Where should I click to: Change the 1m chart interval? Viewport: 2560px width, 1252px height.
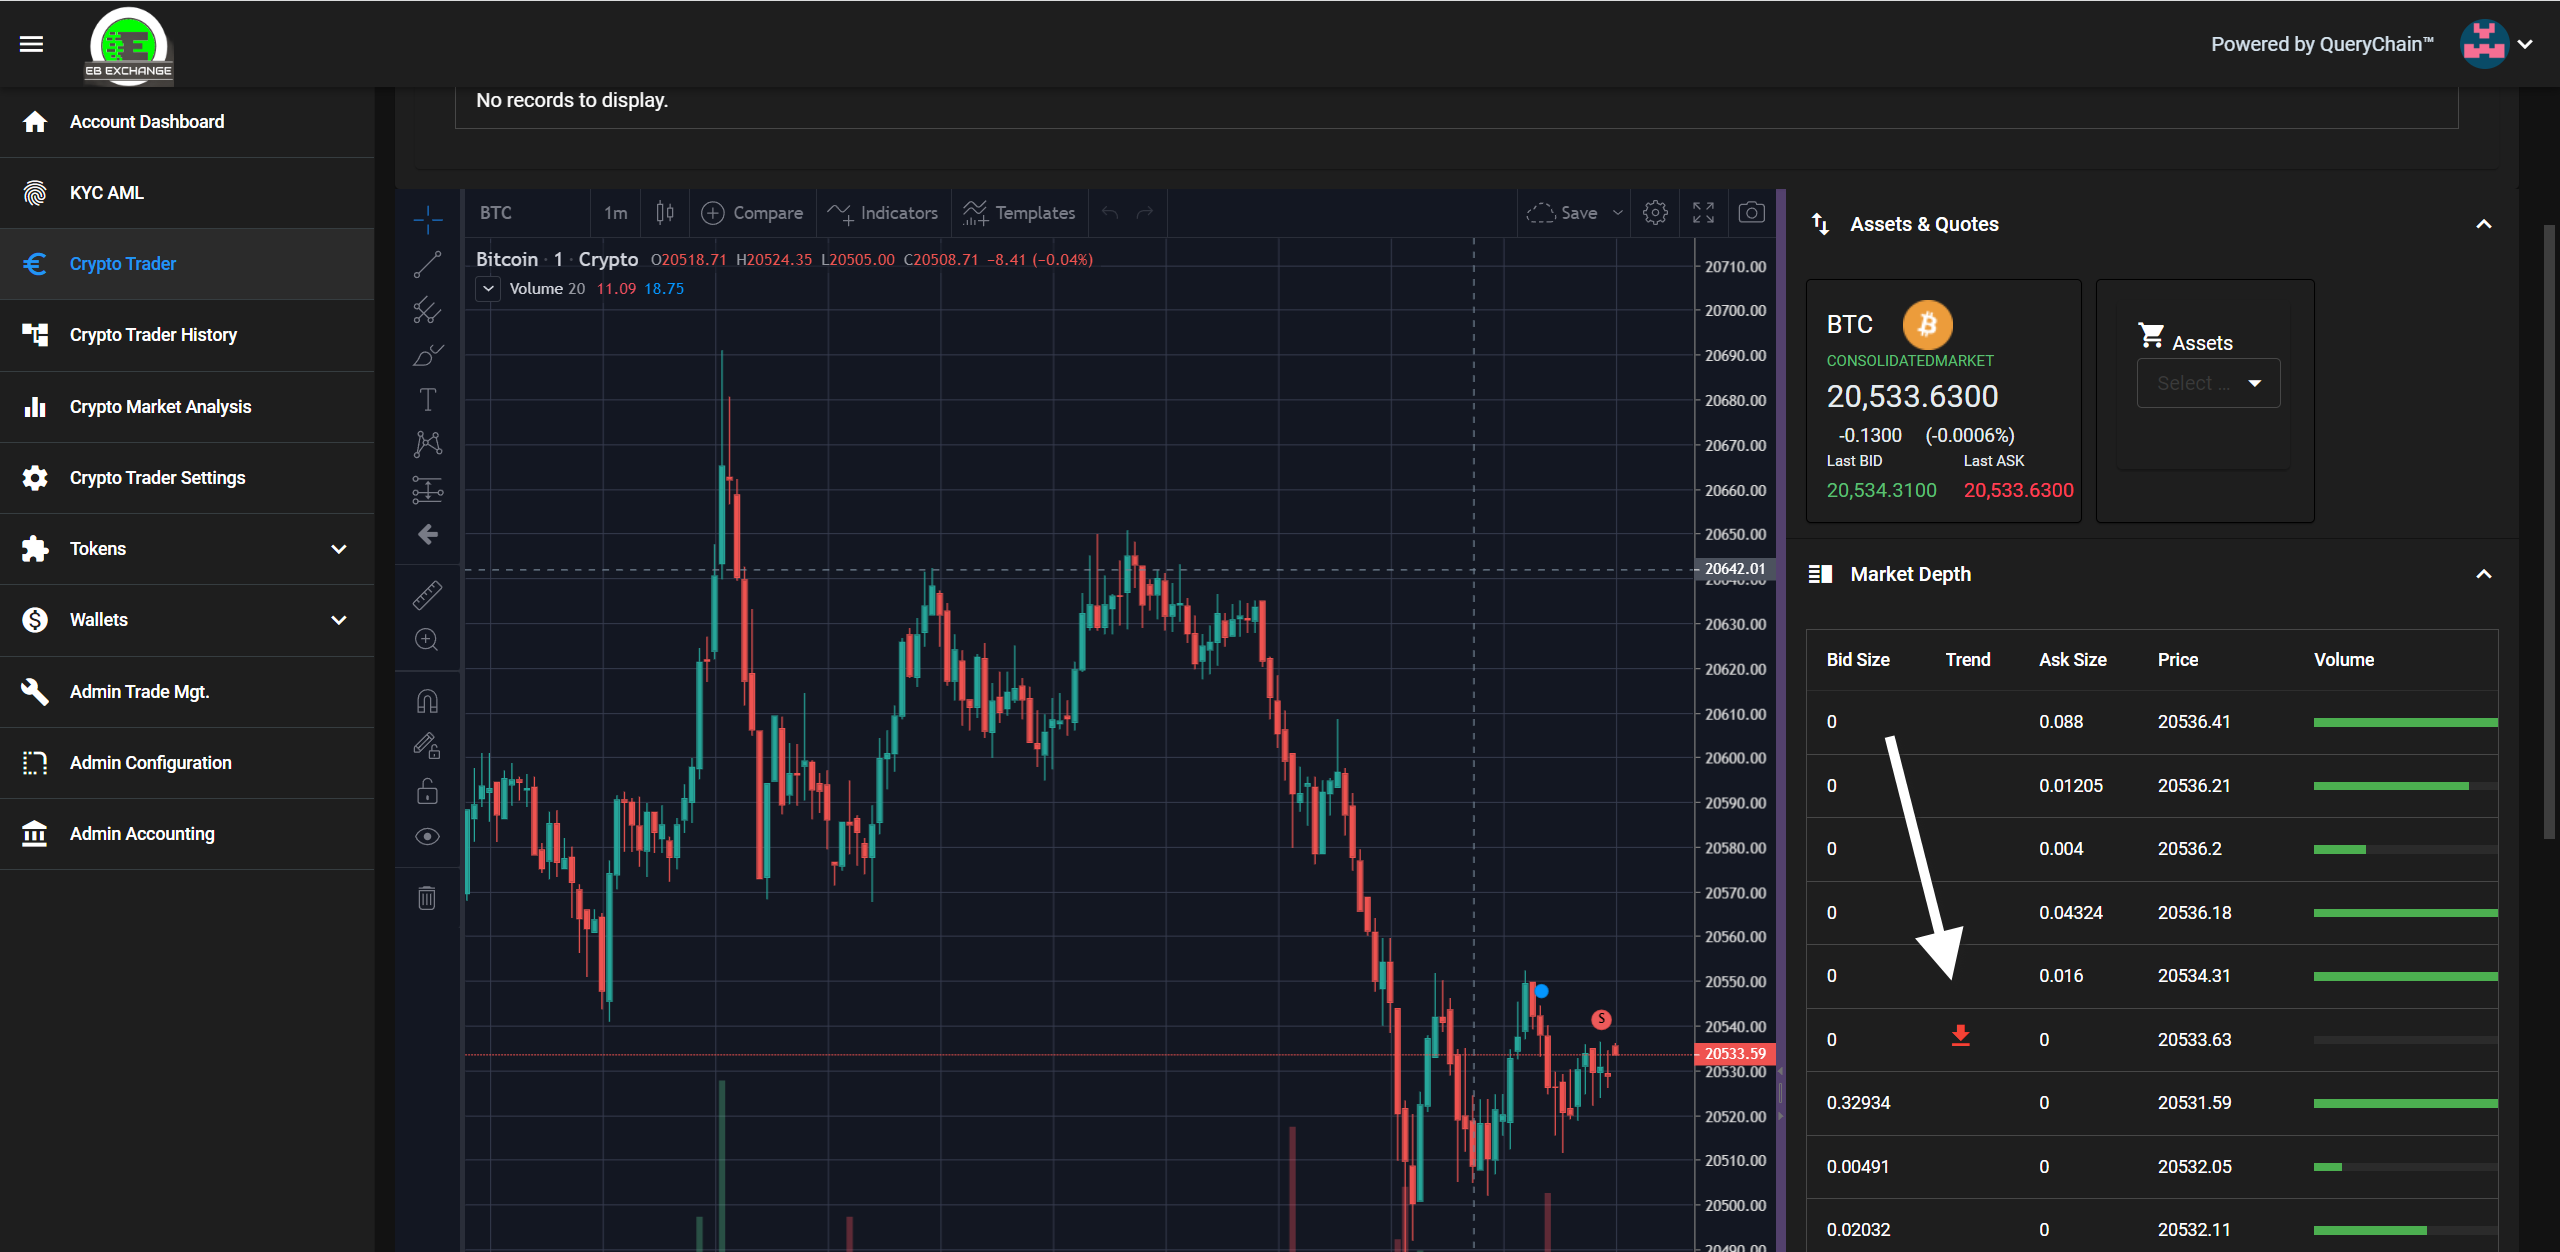point(616,213)
